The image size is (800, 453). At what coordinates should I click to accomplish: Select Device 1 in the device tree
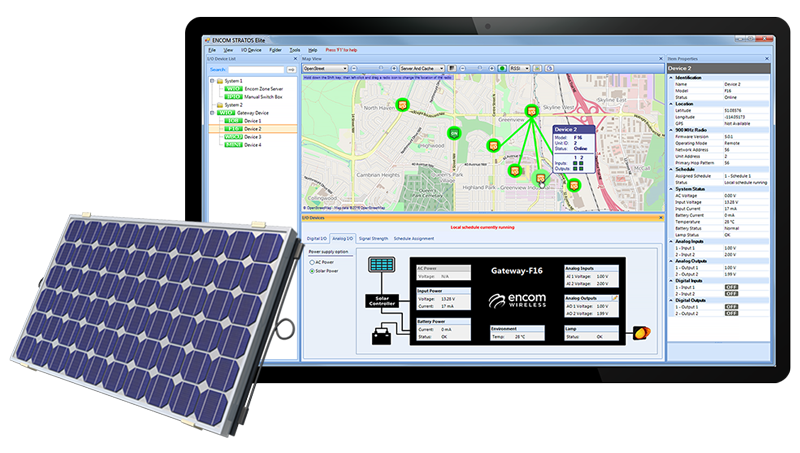253,121
